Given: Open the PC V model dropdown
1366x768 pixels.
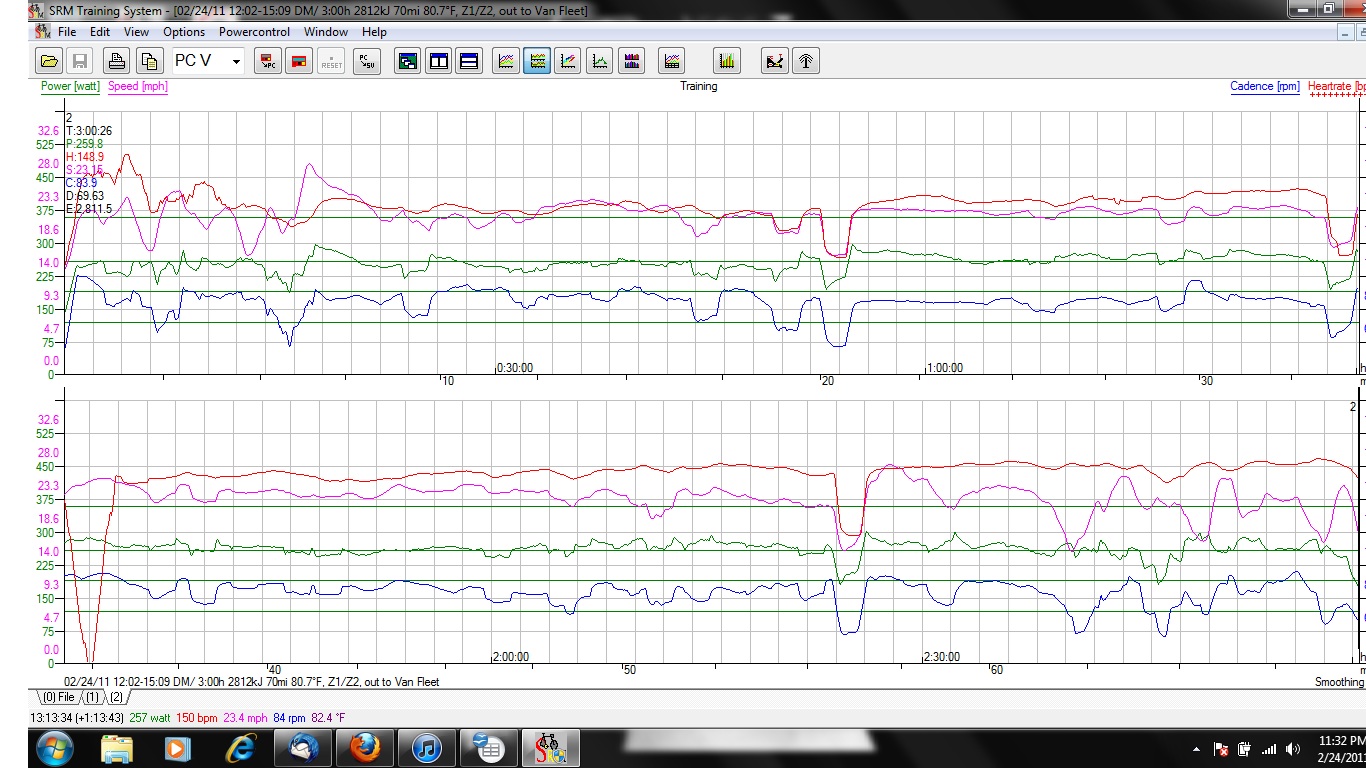Looking at the screenshot, I should 236,61.
